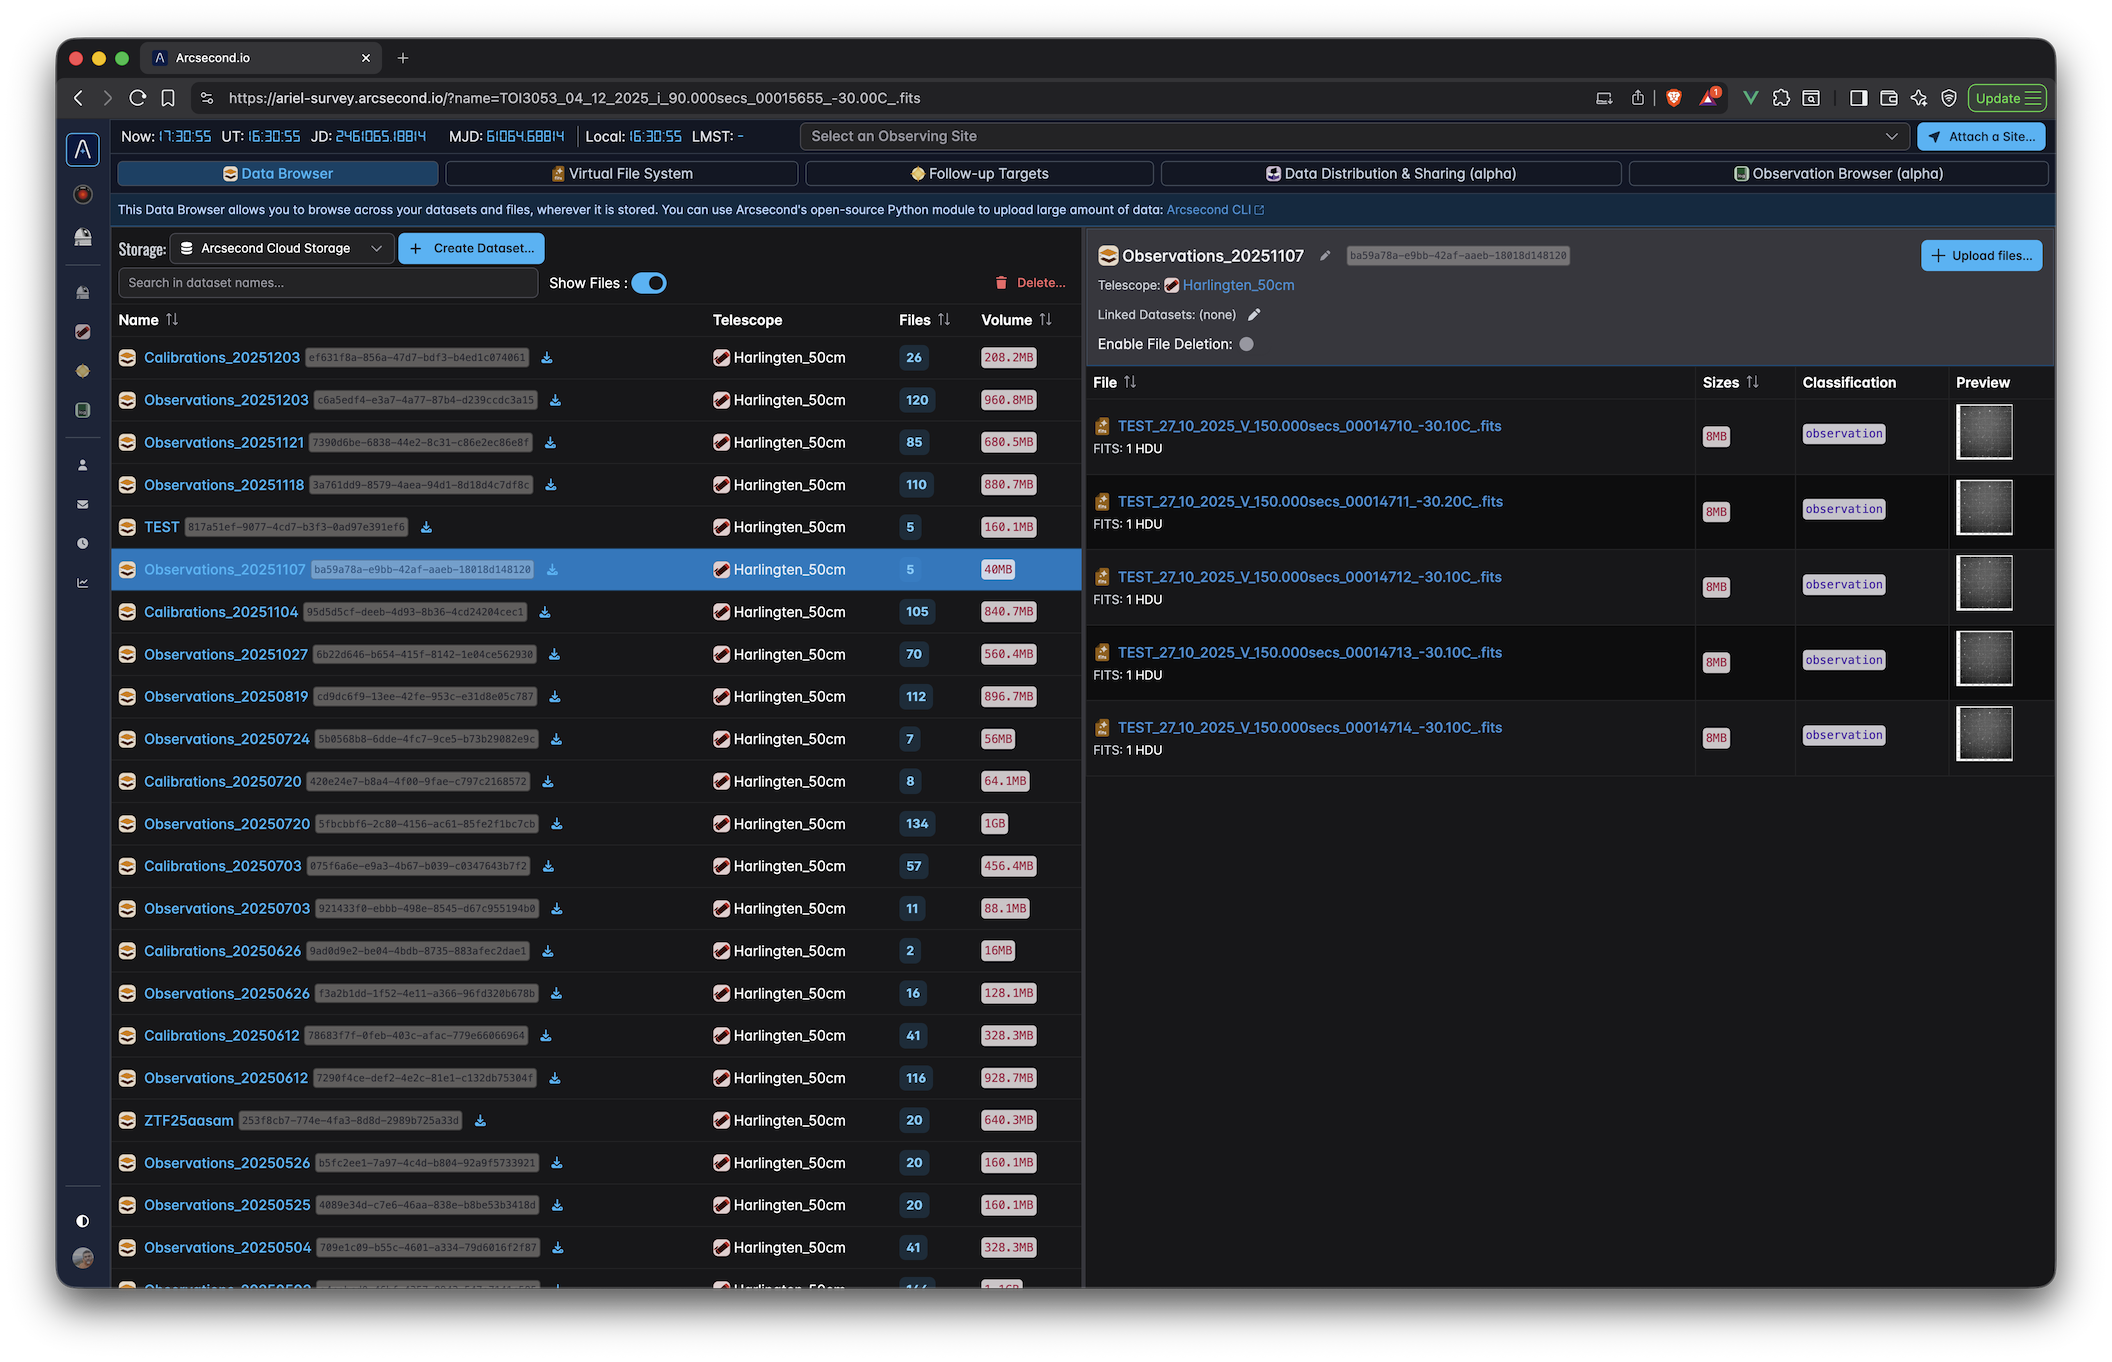This screenshot has width=2112, height=1362.
Task: Switch to Follow-up Targets tab
Action: [980, 174]
